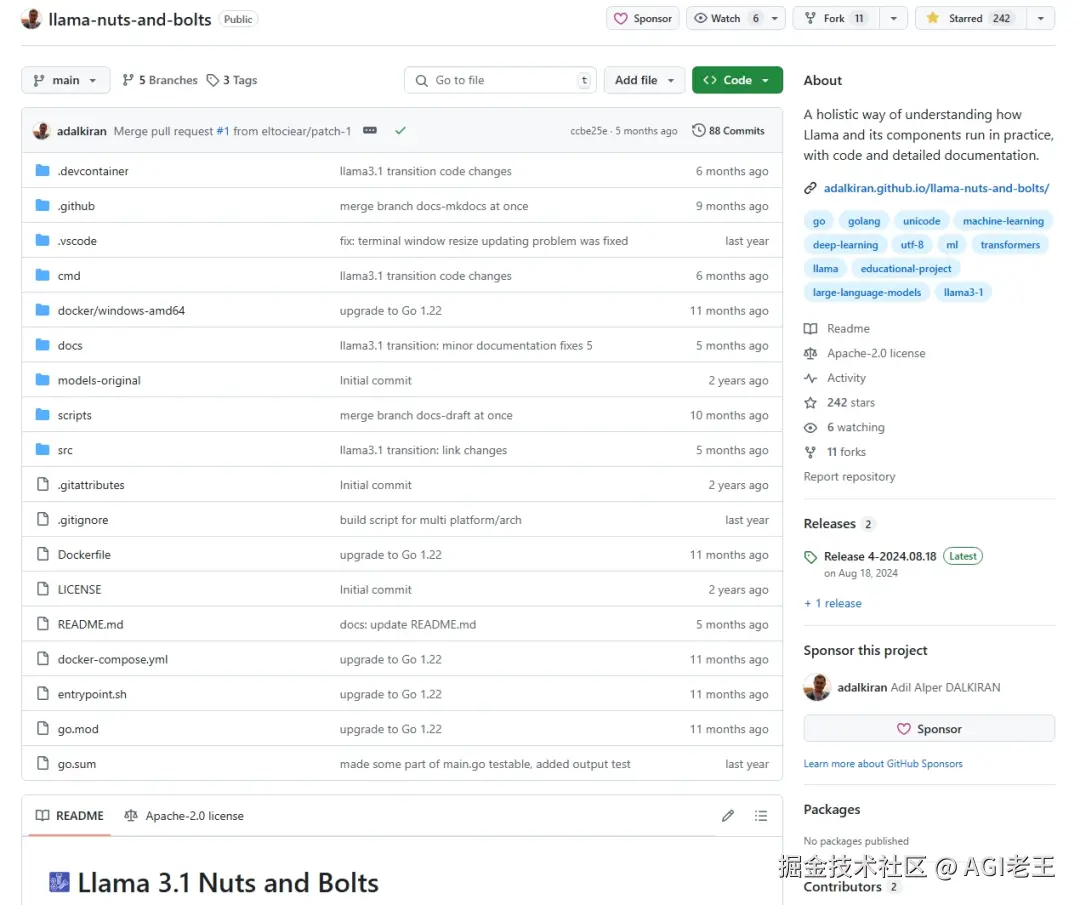Open the star lists dropdown arrow
This screenshot has height=905, width=1080.
(x=1041, y=19)
